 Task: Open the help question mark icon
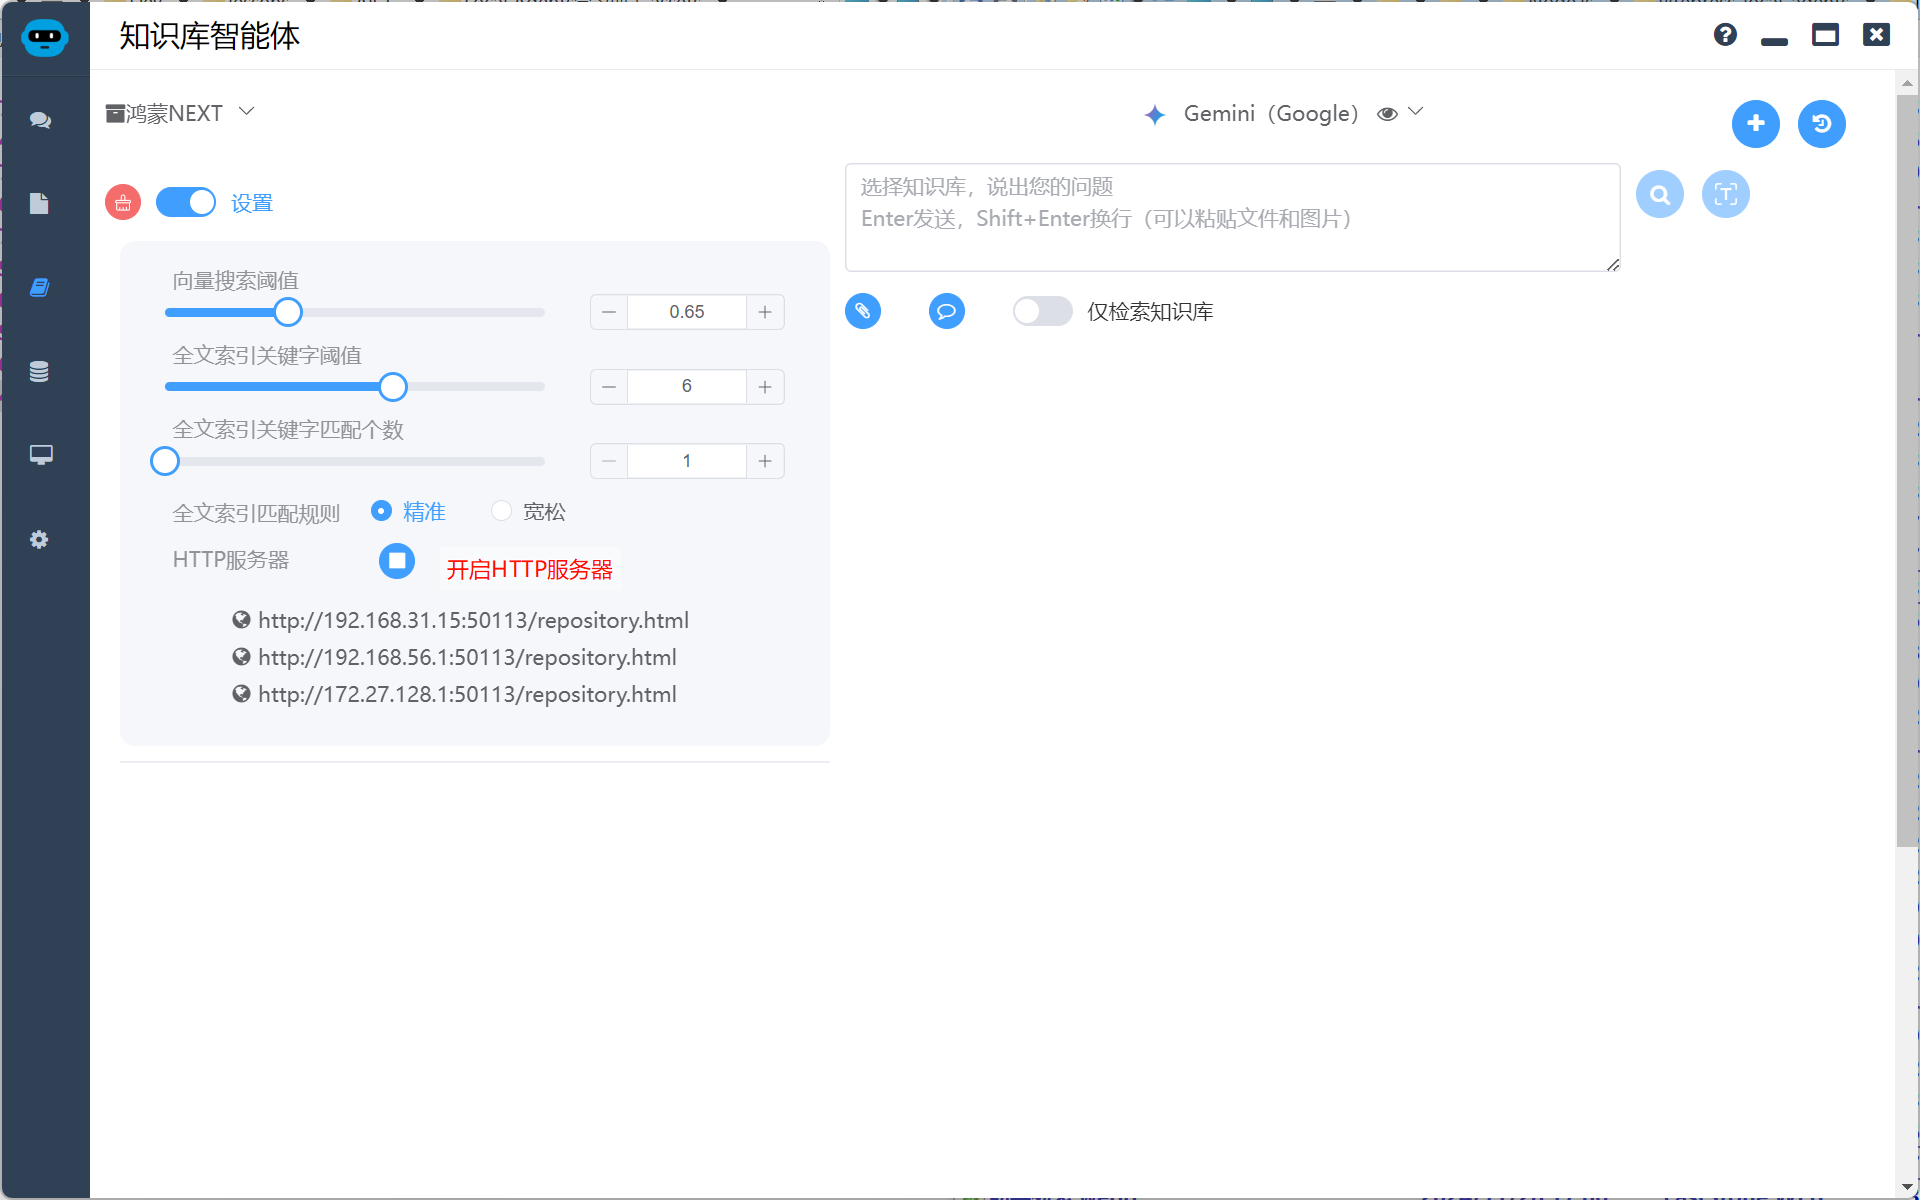1725,35
